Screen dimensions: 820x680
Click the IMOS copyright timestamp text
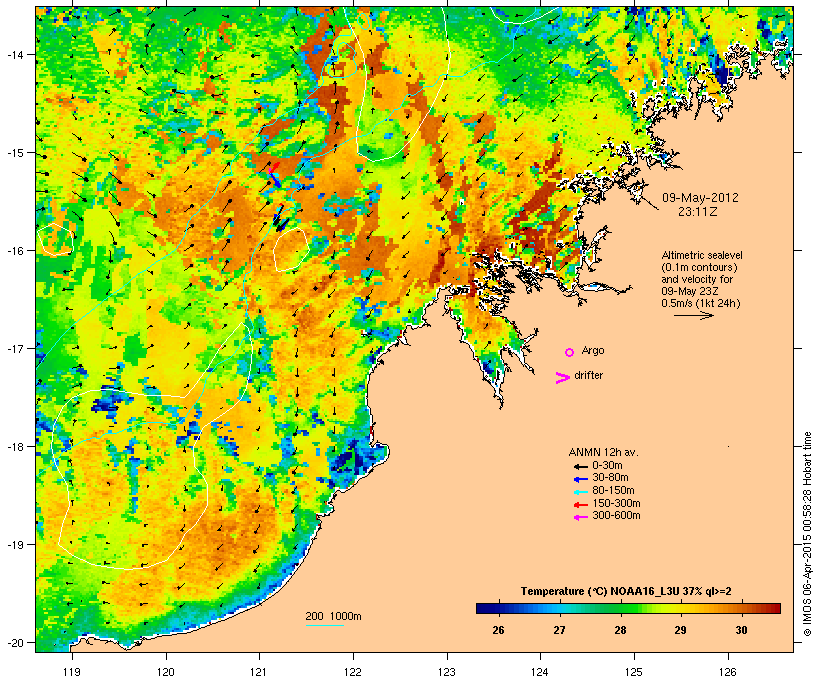(807, 534)
